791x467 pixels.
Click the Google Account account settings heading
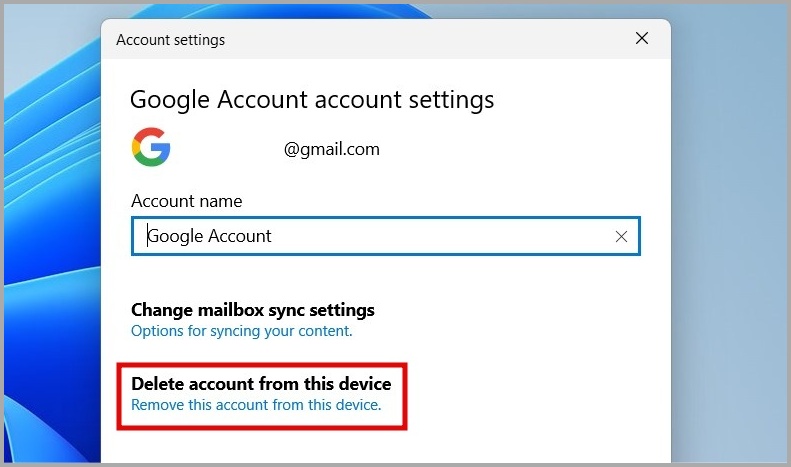click(x=312, y=100)
